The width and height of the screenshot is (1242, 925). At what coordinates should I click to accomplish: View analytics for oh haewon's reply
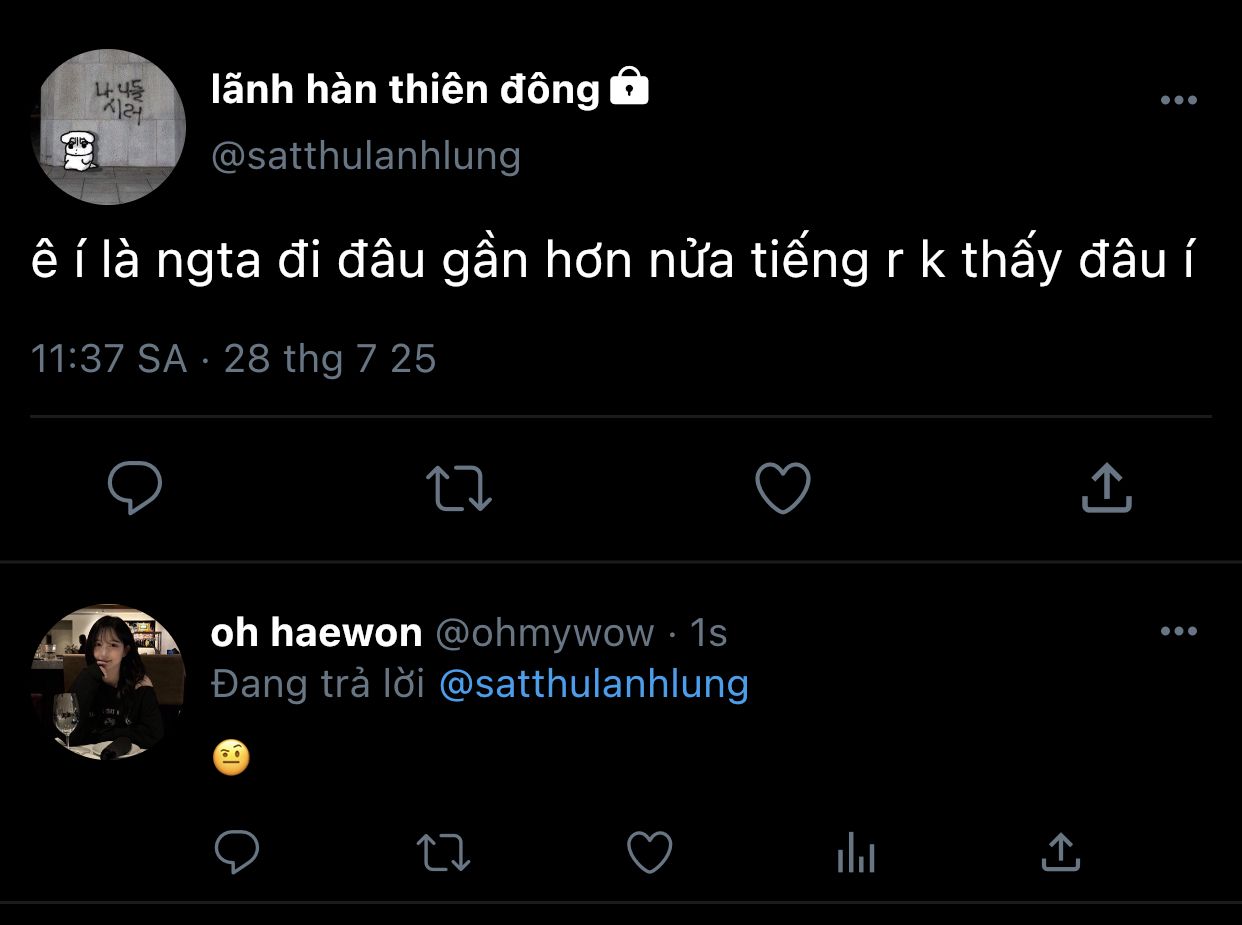tap(855, 853)
